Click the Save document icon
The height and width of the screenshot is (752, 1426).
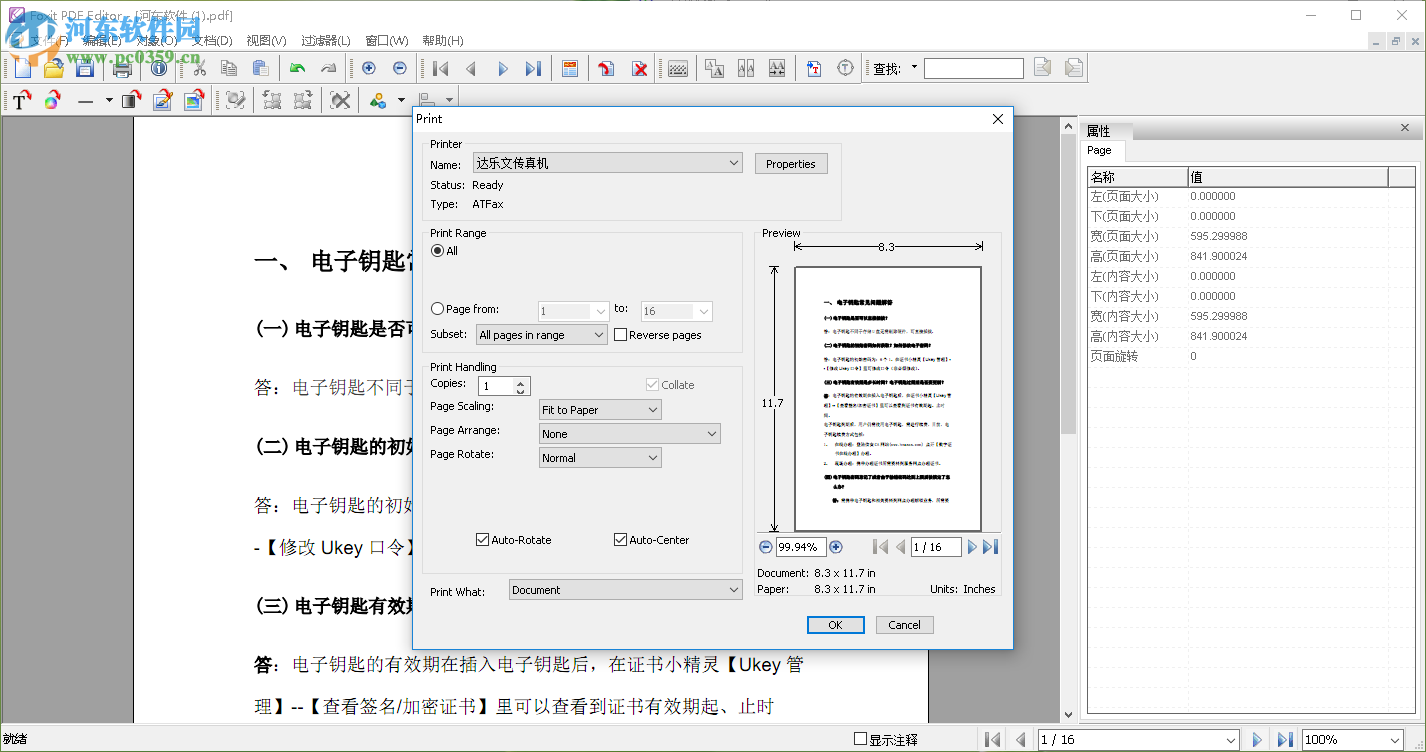pyautogui.click(x=85, y=68)
